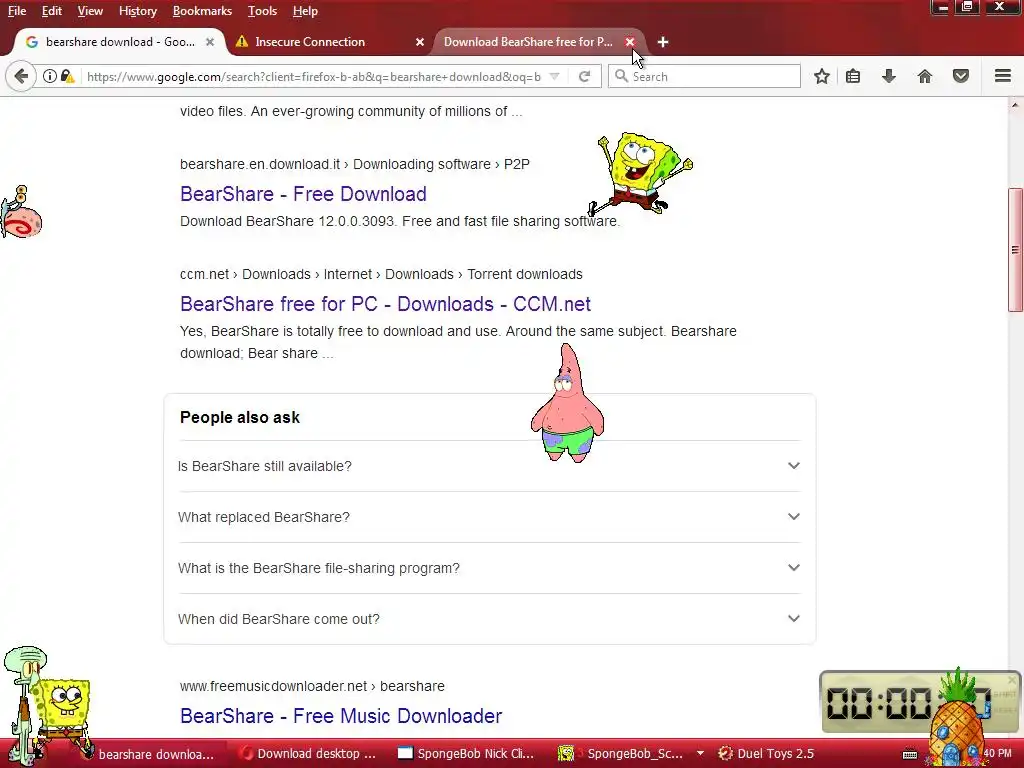
Task: Bookmark this page with the star icon
Action: coord(822,76)
